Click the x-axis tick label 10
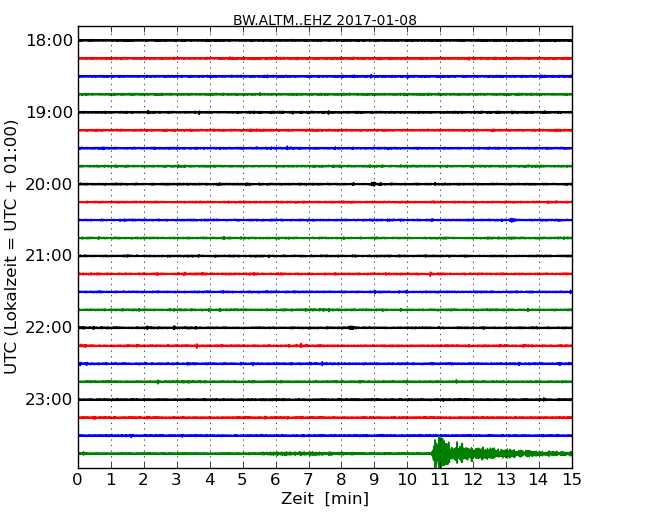650x520 pixels. coord(407,480)
